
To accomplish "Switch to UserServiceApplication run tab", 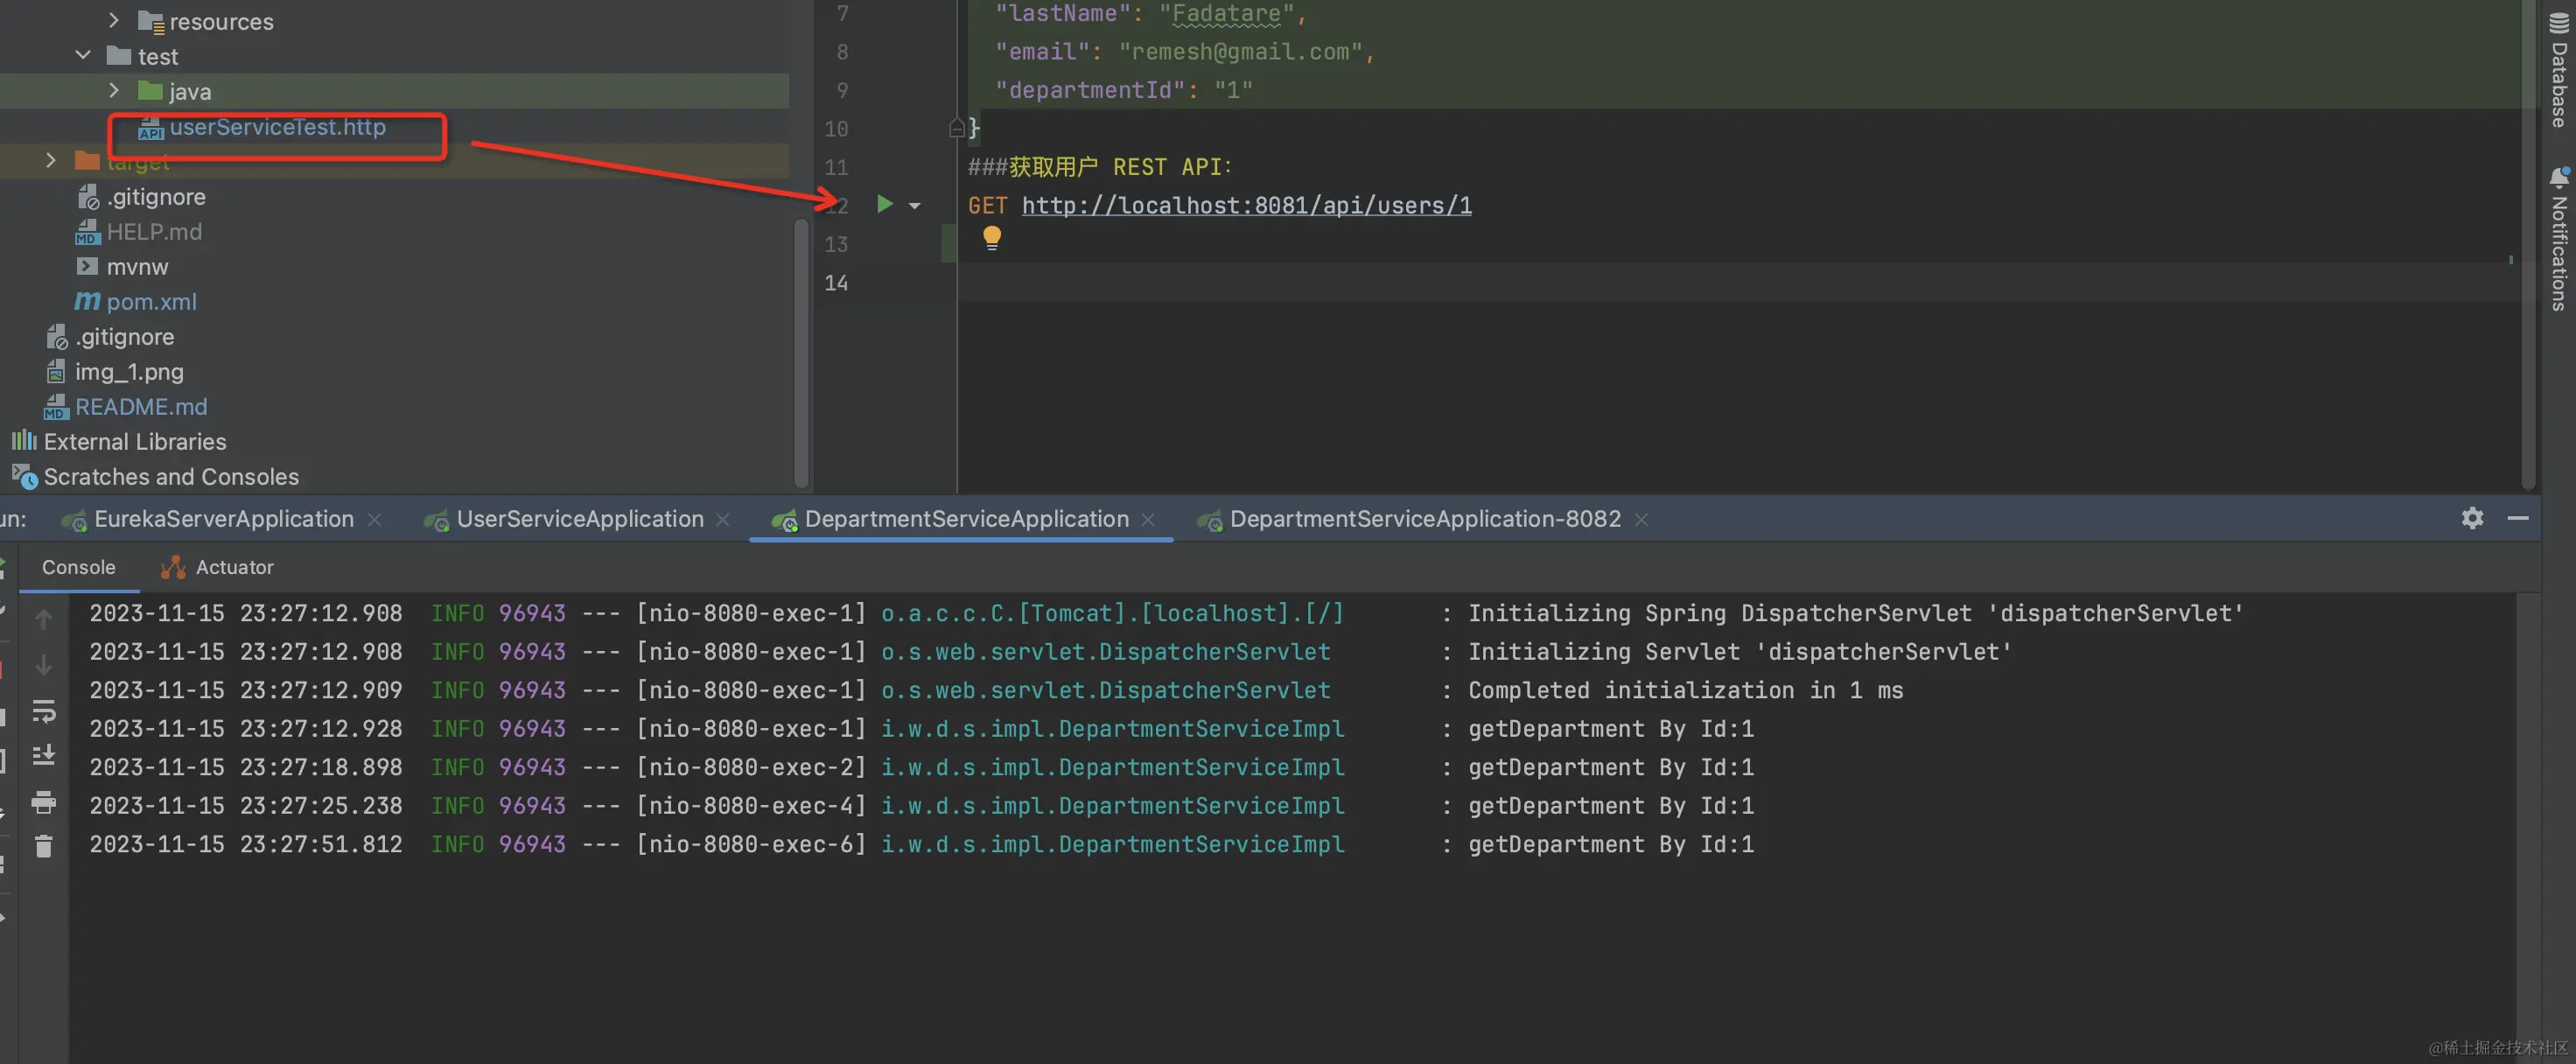I will 579,519.
